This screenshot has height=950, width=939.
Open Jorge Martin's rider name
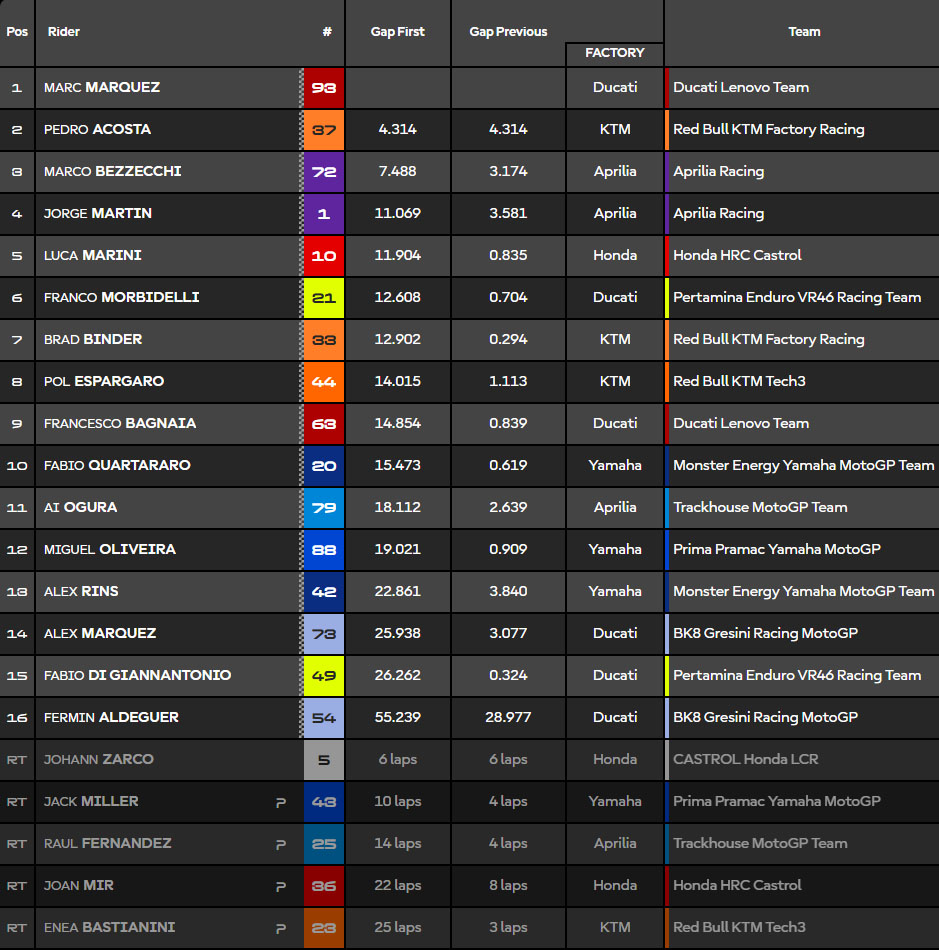tap(98, 214)
